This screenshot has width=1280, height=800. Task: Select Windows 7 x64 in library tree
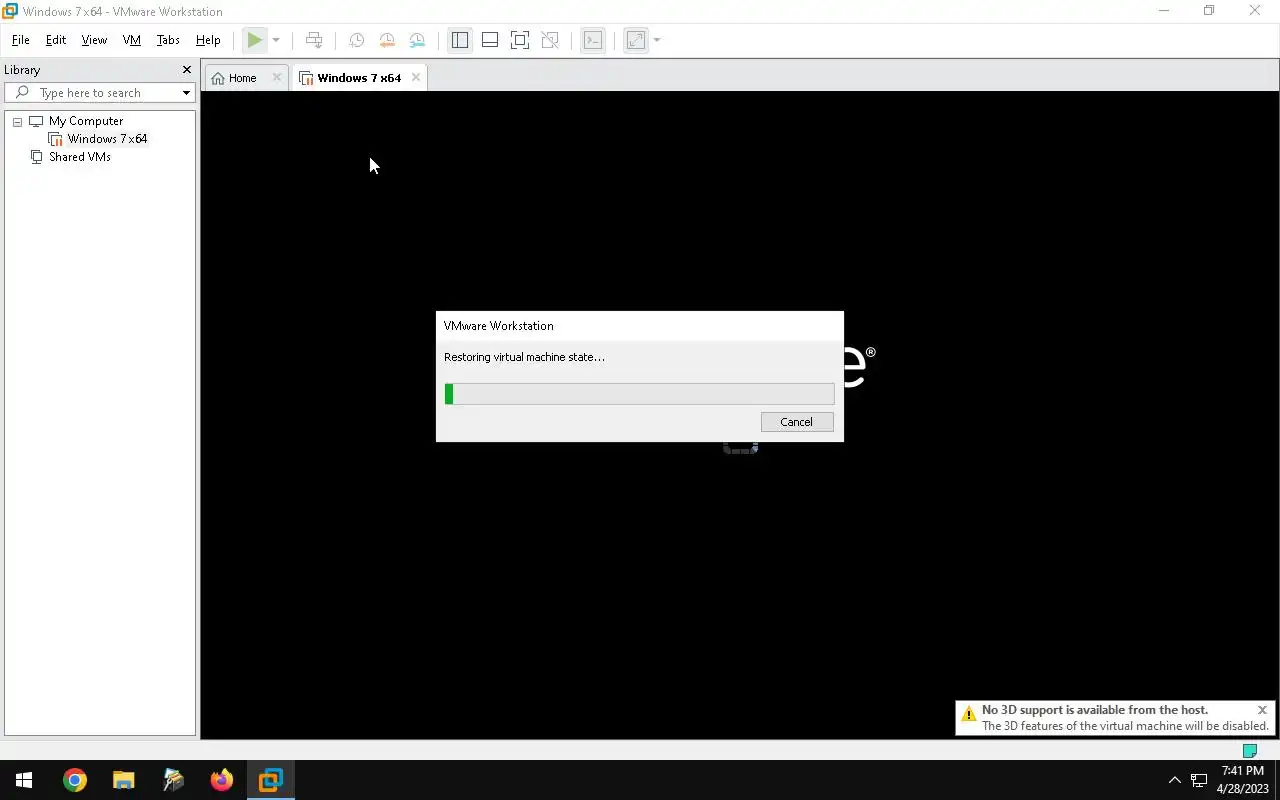click(x=107, y=139)
